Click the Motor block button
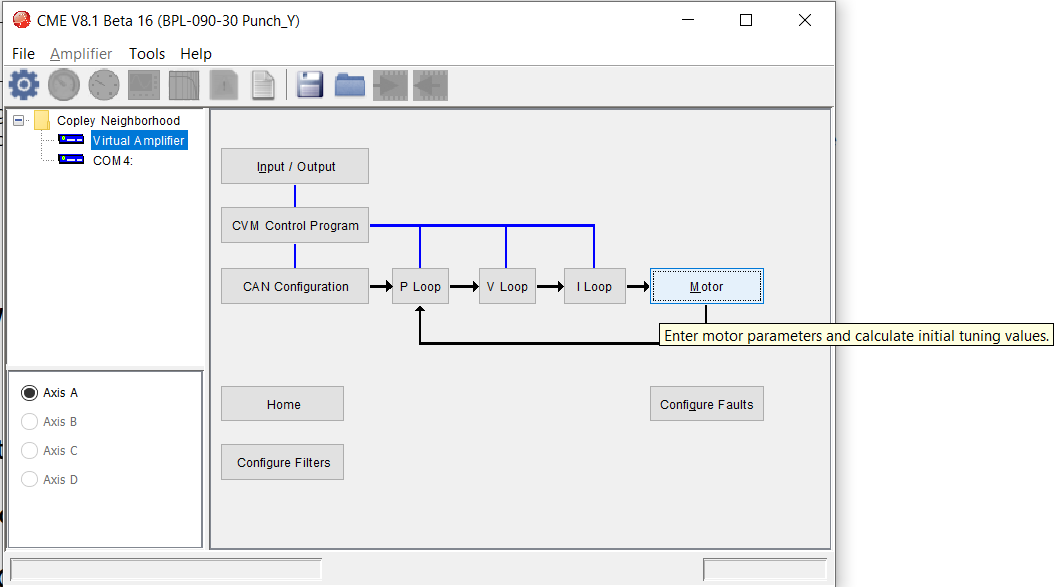This screenshot has height=587, width=1058. [706, 287]
